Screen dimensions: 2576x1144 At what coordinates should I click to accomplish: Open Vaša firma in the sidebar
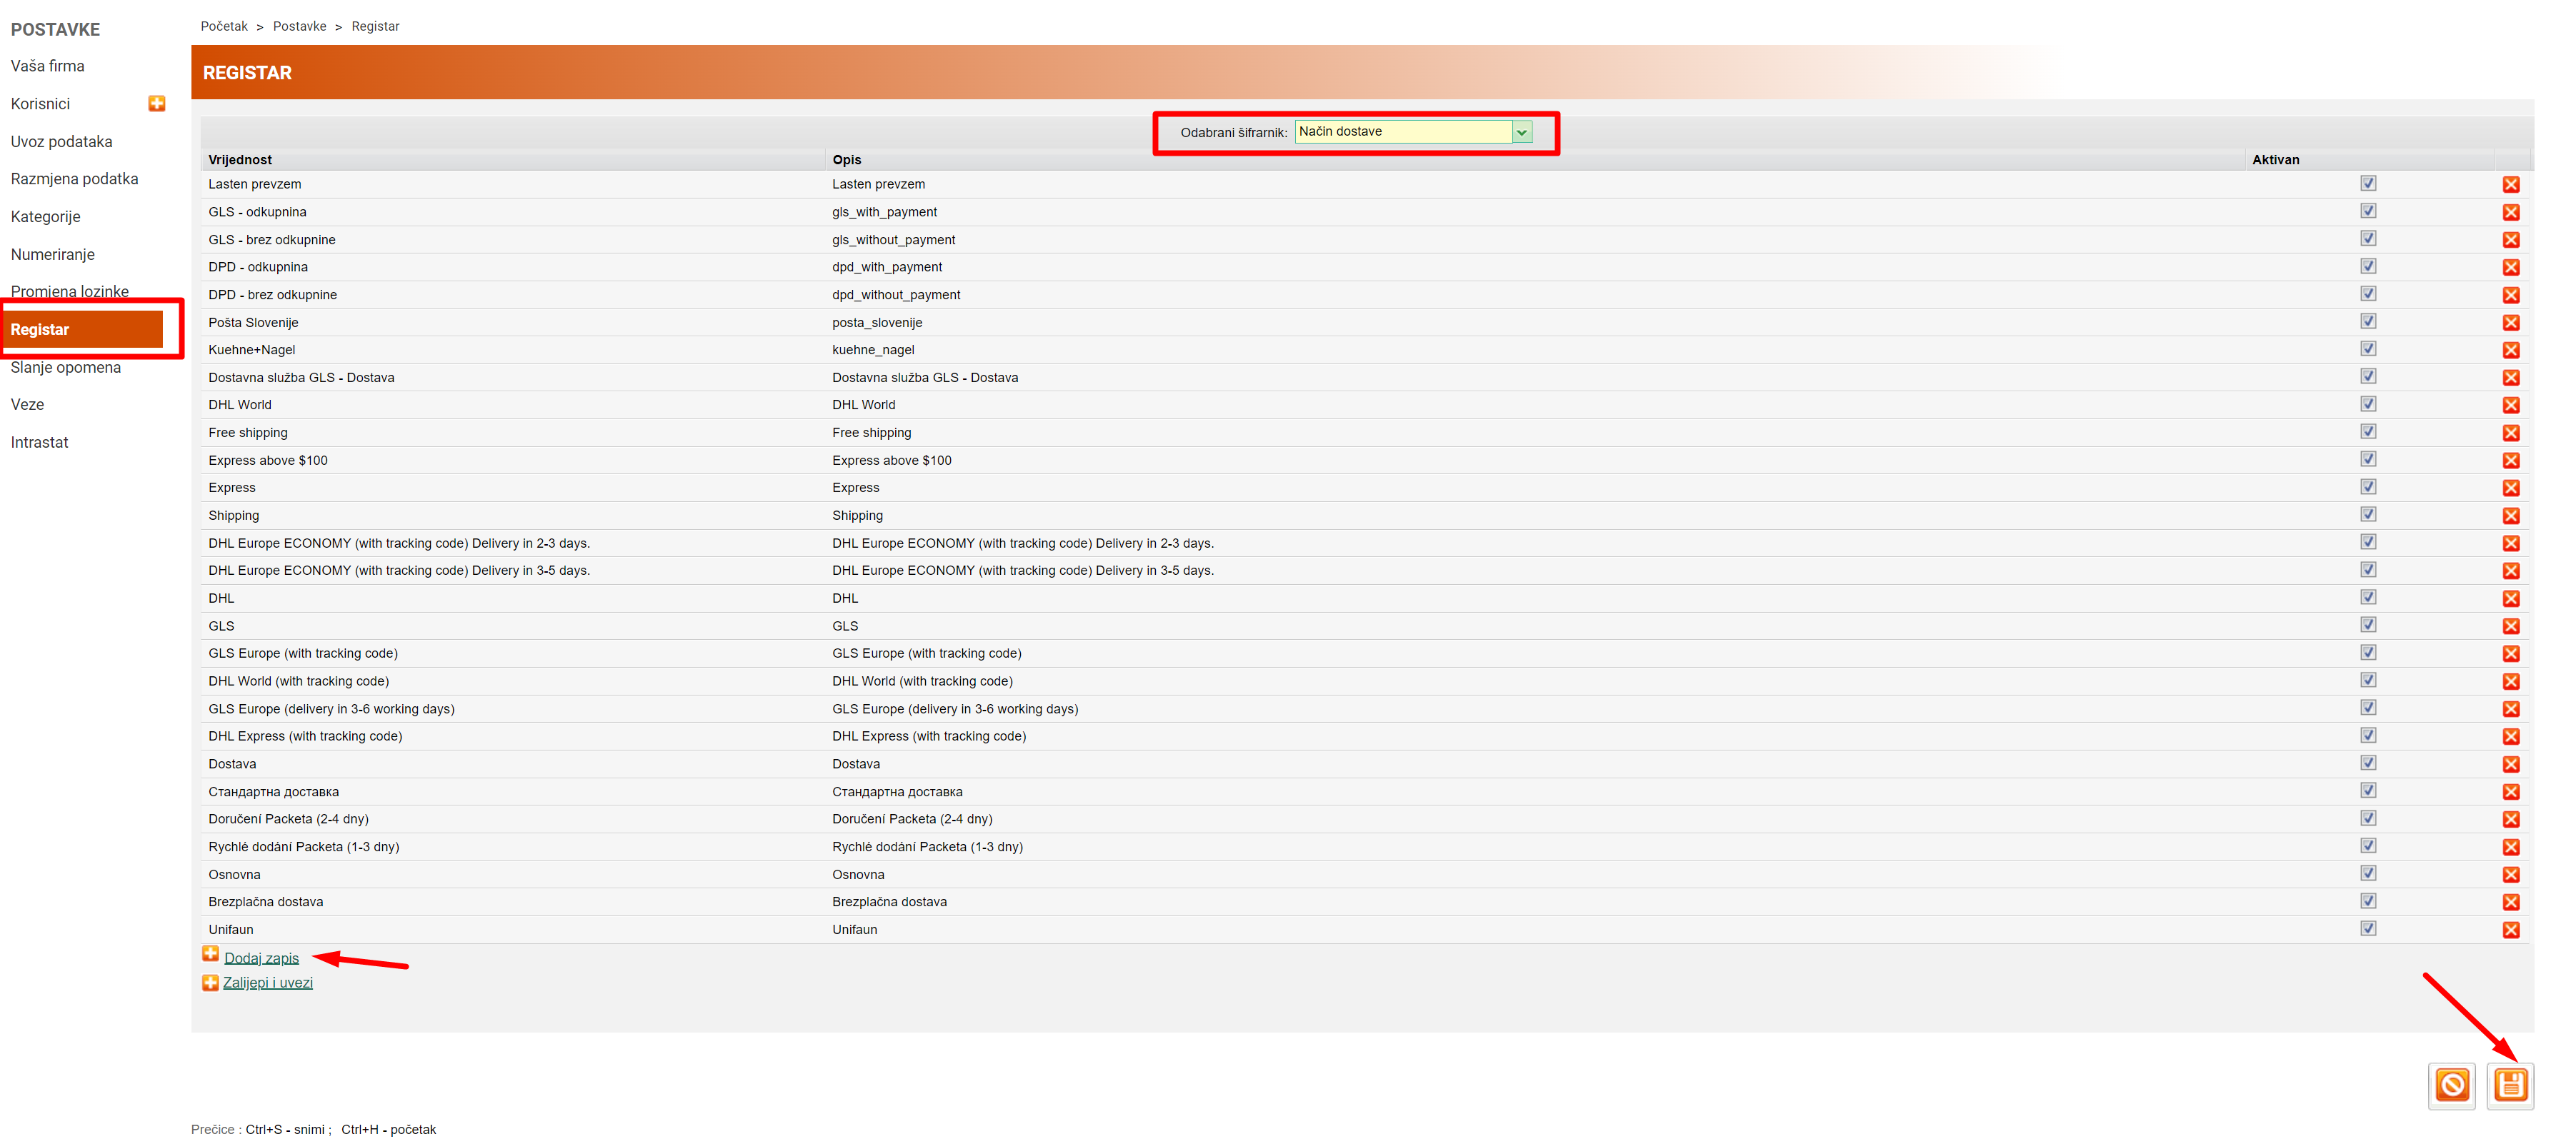(47, 66)
